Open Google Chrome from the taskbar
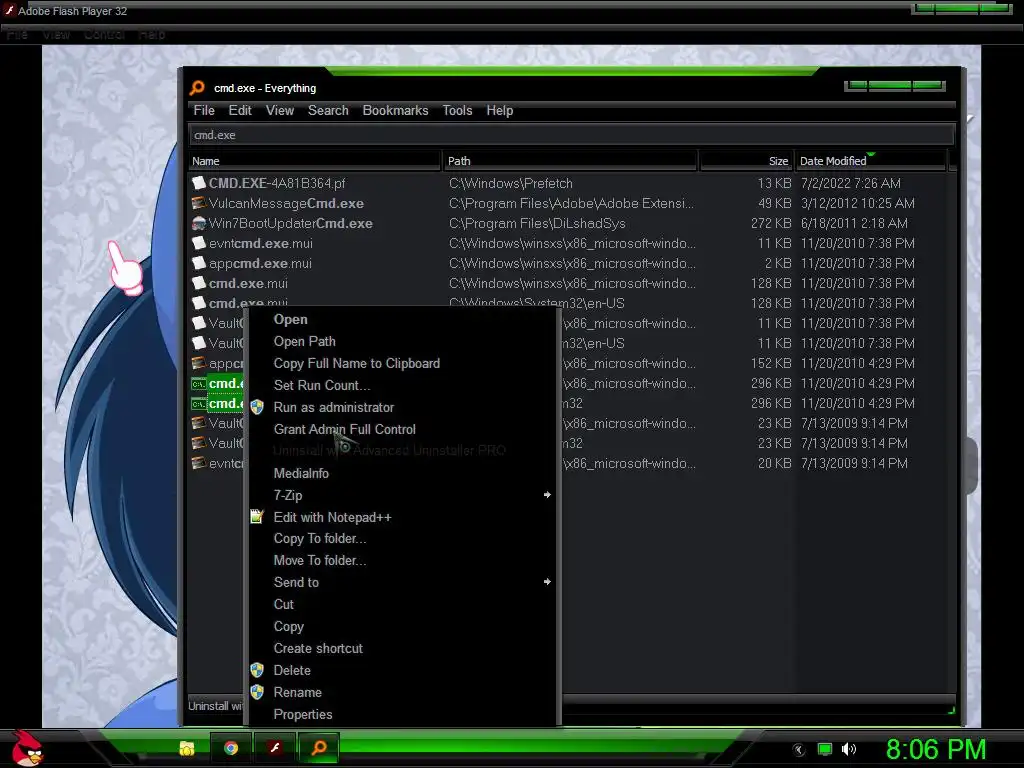The height and width of the screenshot is (768, 1024). [231, 748]
